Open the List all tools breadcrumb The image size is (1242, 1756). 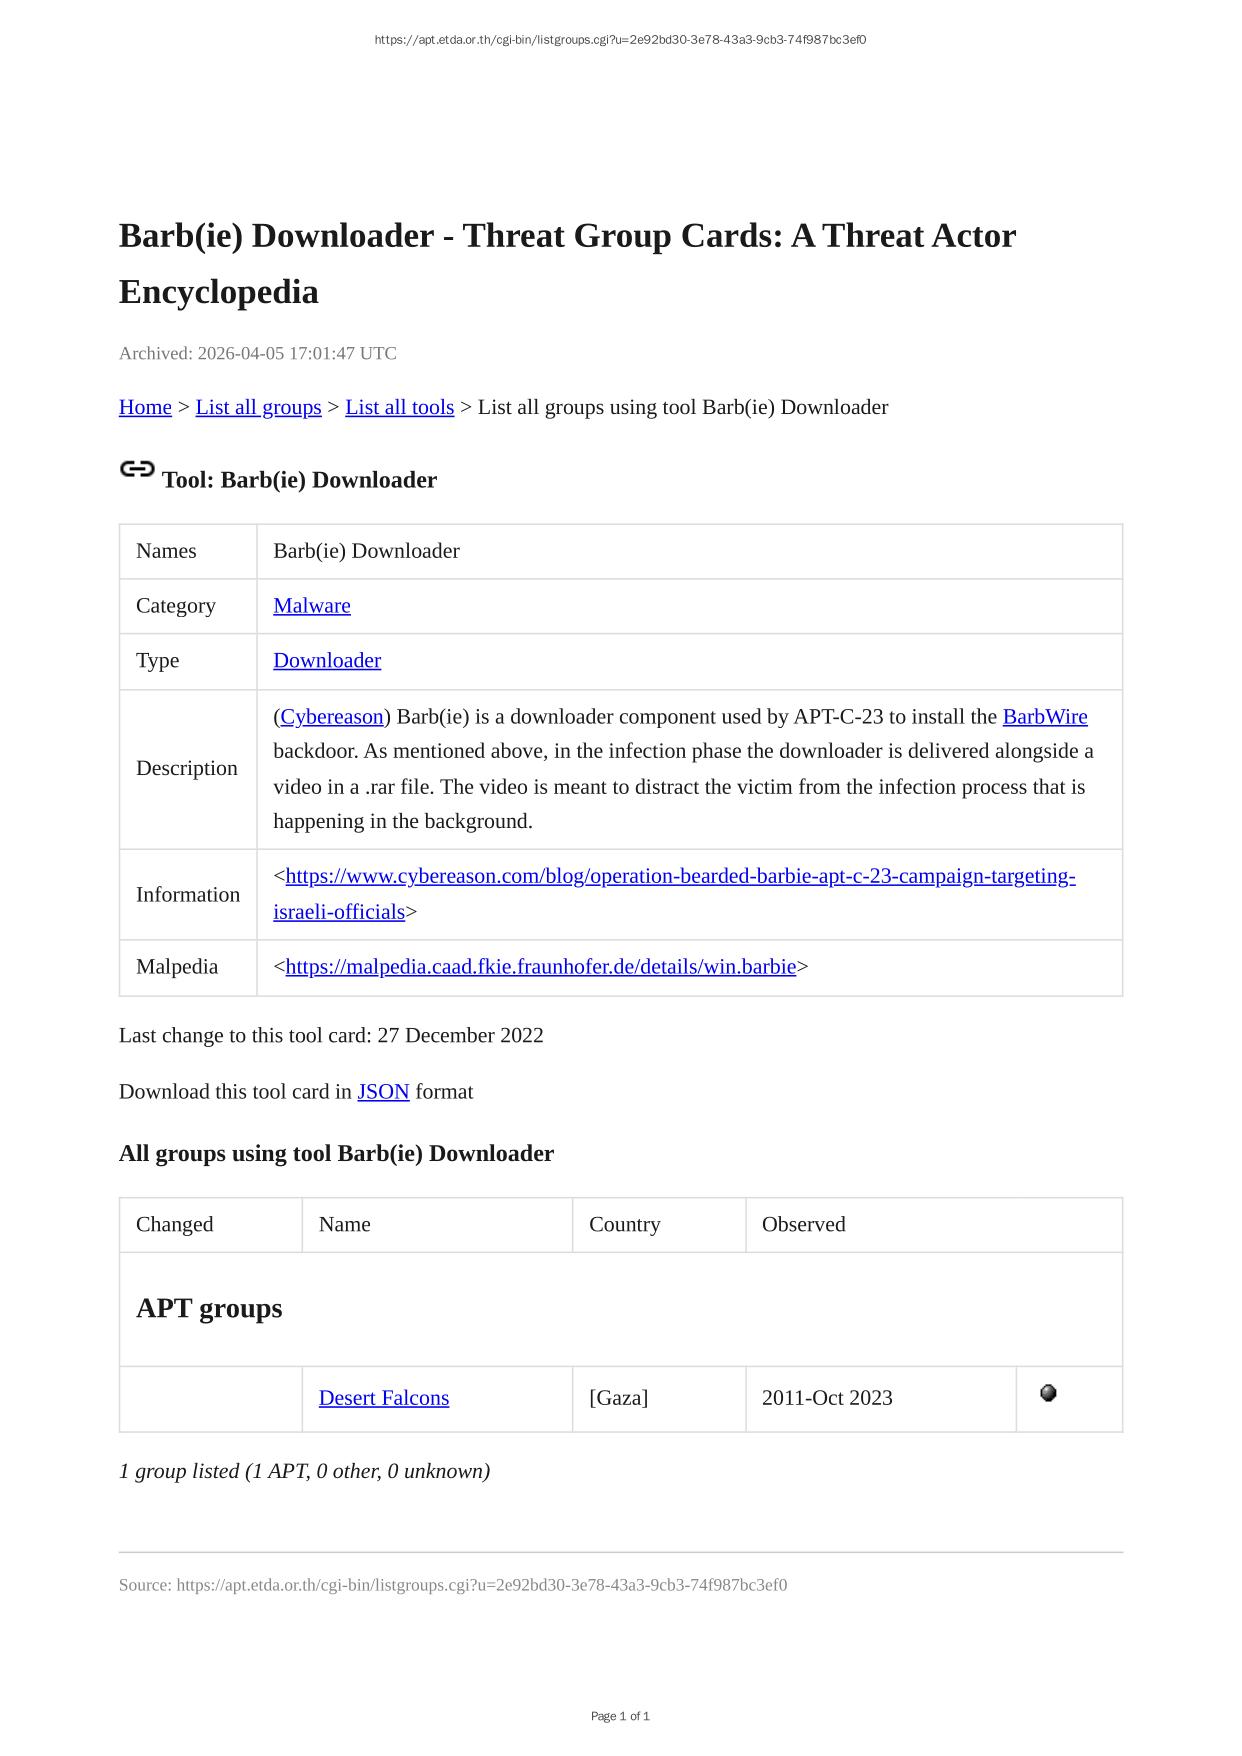(399, 407)
